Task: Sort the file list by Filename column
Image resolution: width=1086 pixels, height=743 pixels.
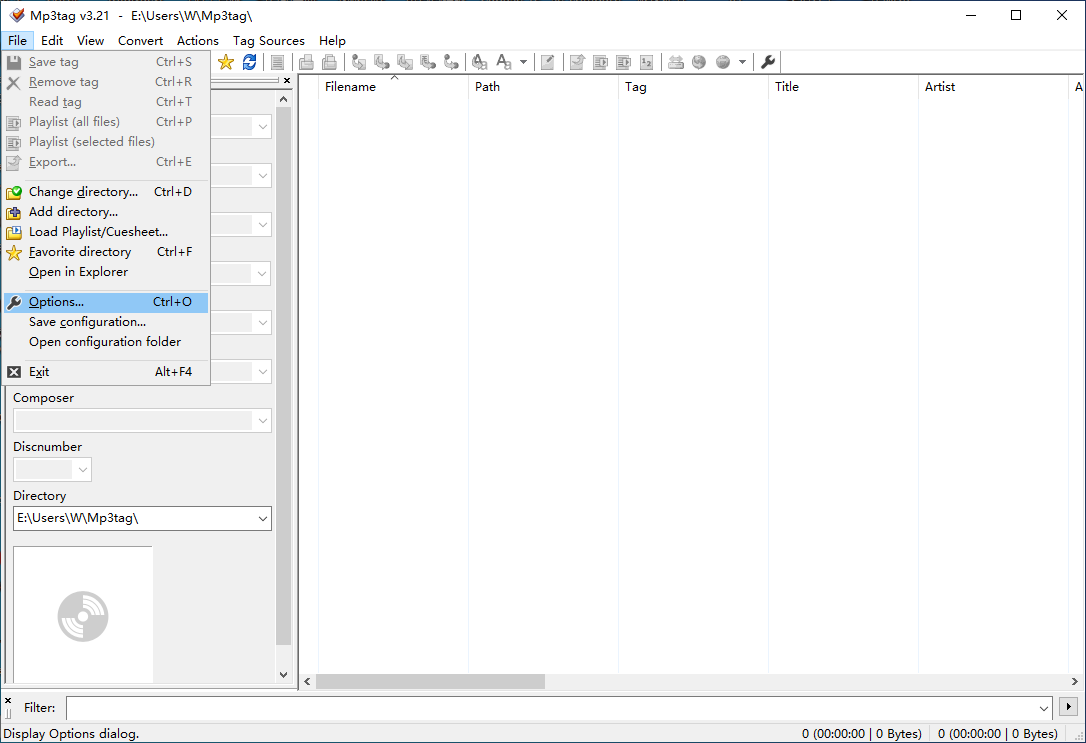Action: 393,87
